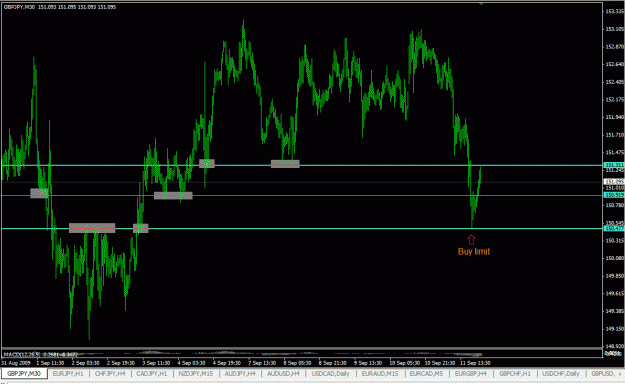
Task: Open the EURCAD,M5 chart tab
Action: (x=426, y=374)
